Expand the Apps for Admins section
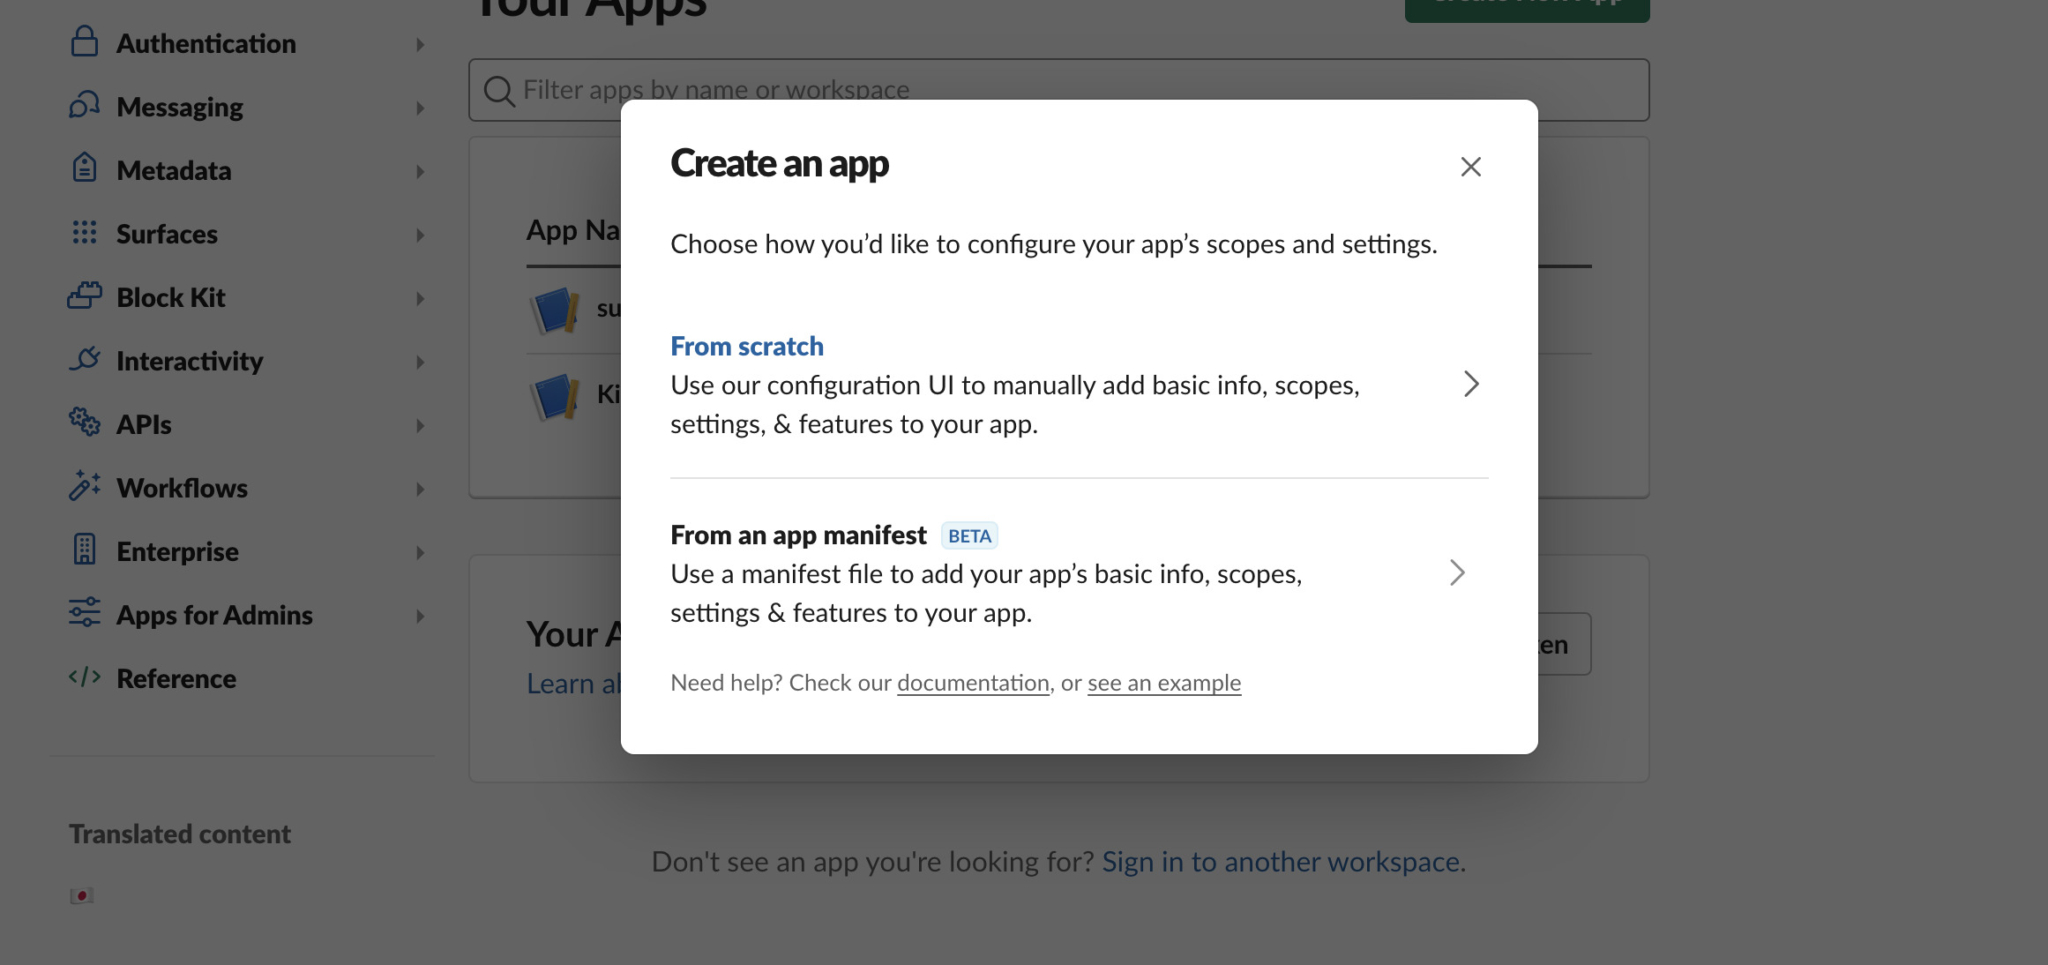Image resolution: width=2048 pixels, height=965 pixels. [213, 615]
